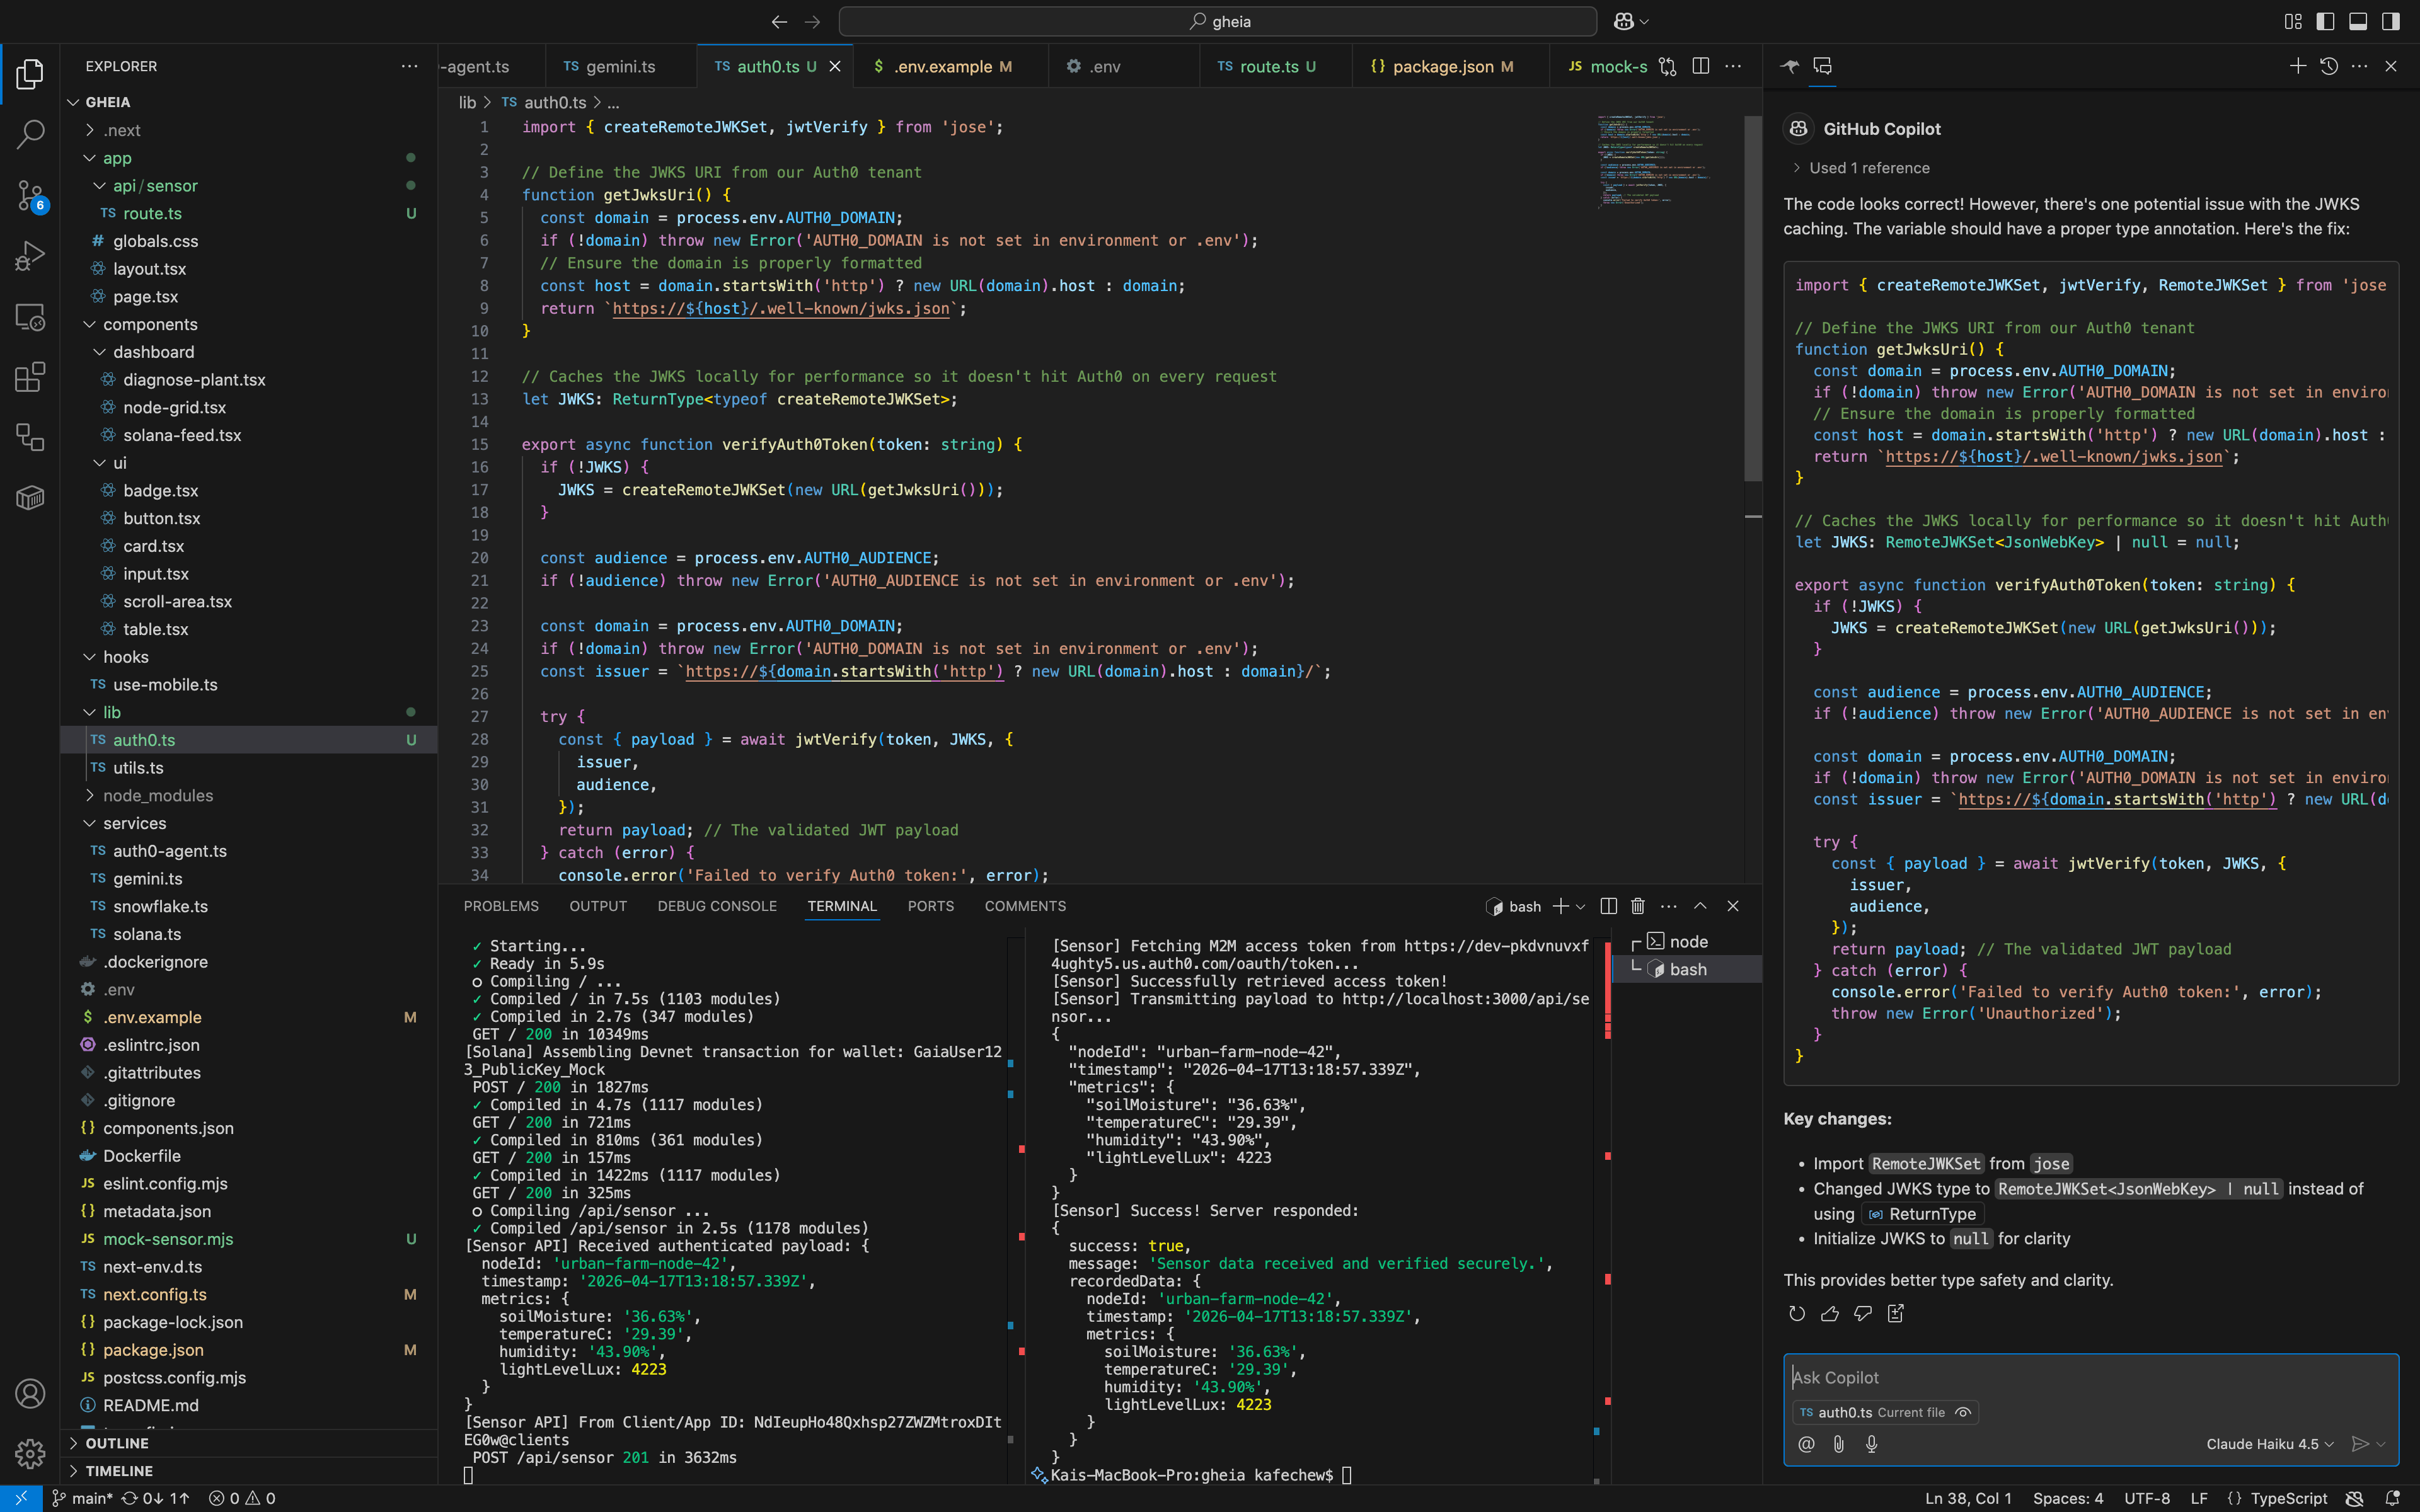Split the editor right
Screen dimensions: 2420x1512
(x=1700, y=66)
